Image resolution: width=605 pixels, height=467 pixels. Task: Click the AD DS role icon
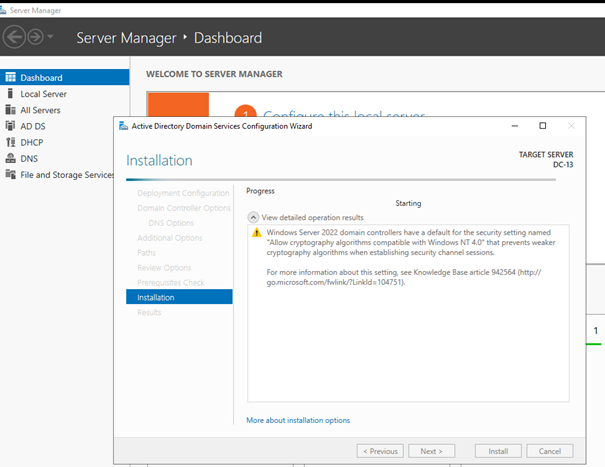point(10,126)
